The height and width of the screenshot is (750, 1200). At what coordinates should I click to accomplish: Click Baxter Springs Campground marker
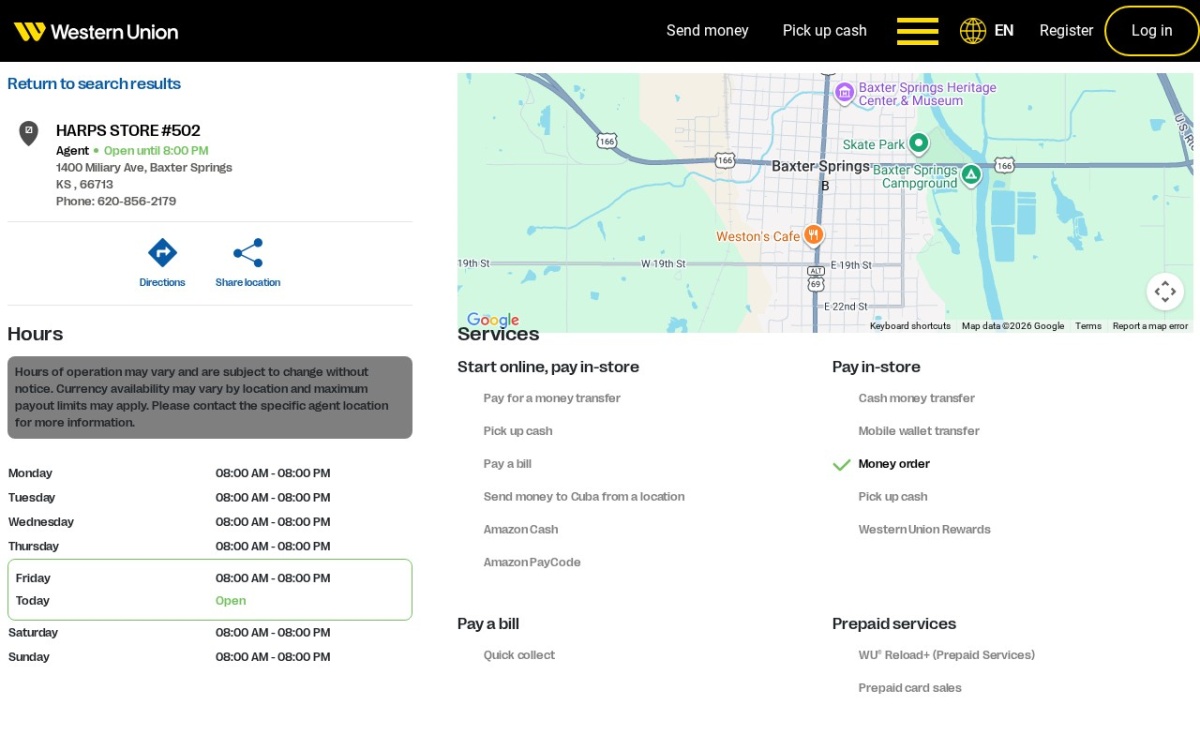click(970, 175)
